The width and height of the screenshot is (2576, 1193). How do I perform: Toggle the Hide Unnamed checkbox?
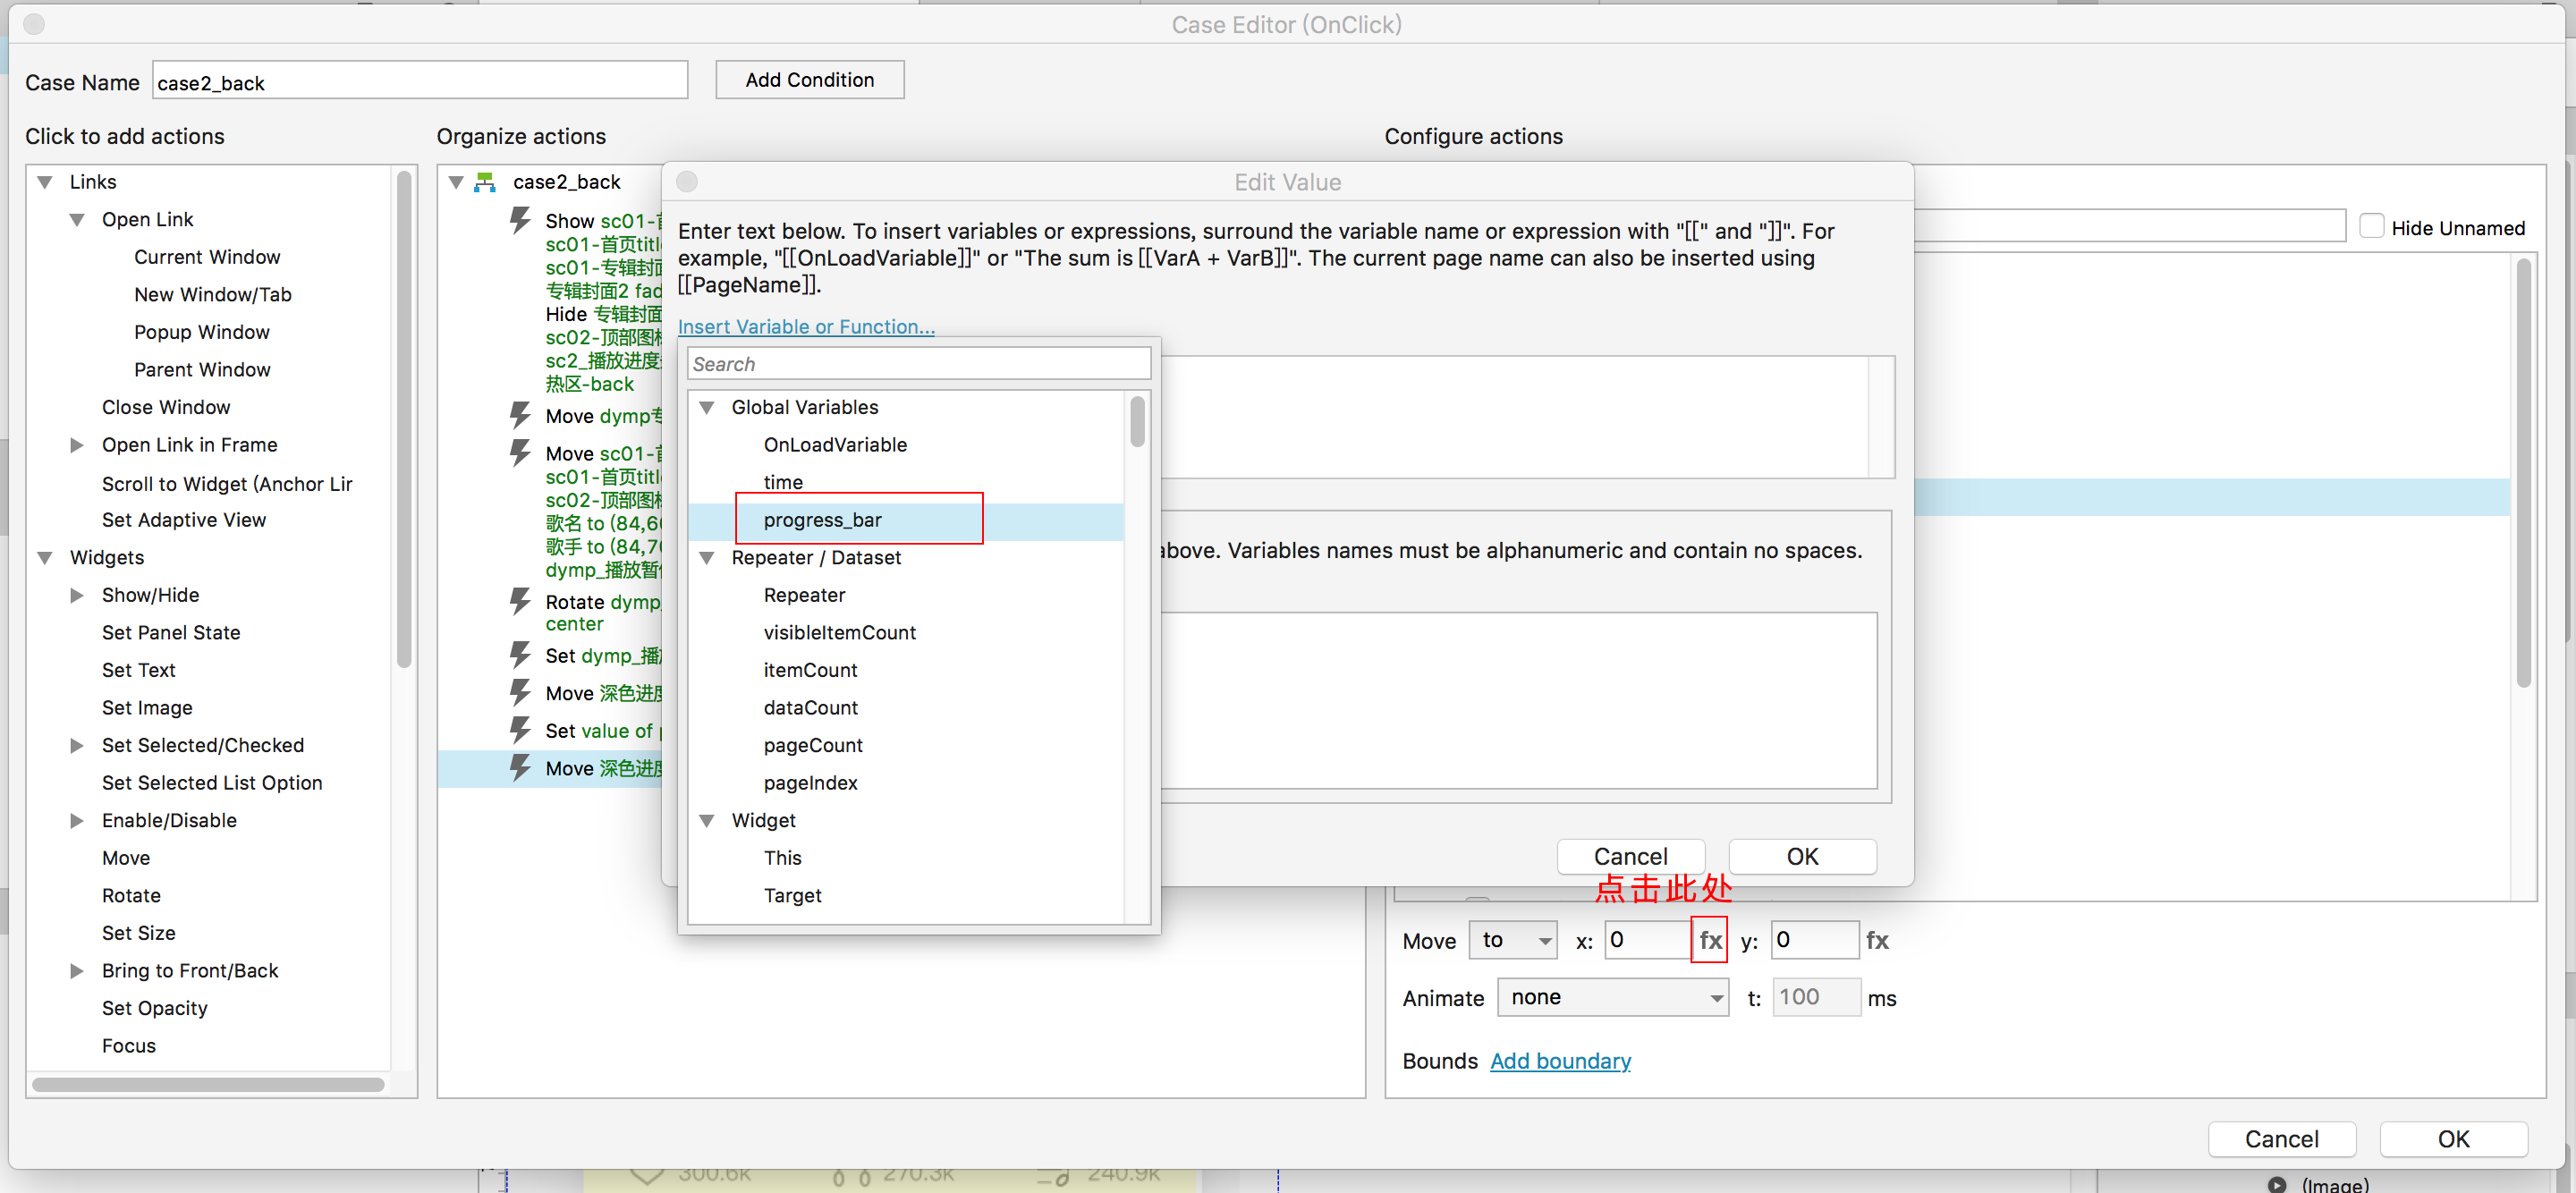2371,227
